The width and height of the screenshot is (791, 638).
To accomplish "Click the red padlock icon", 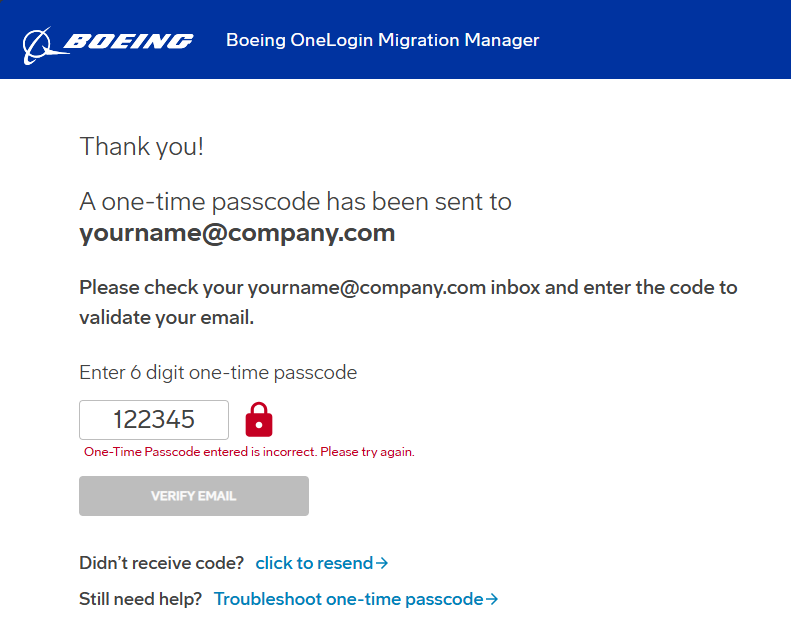I will click(259, 419).
